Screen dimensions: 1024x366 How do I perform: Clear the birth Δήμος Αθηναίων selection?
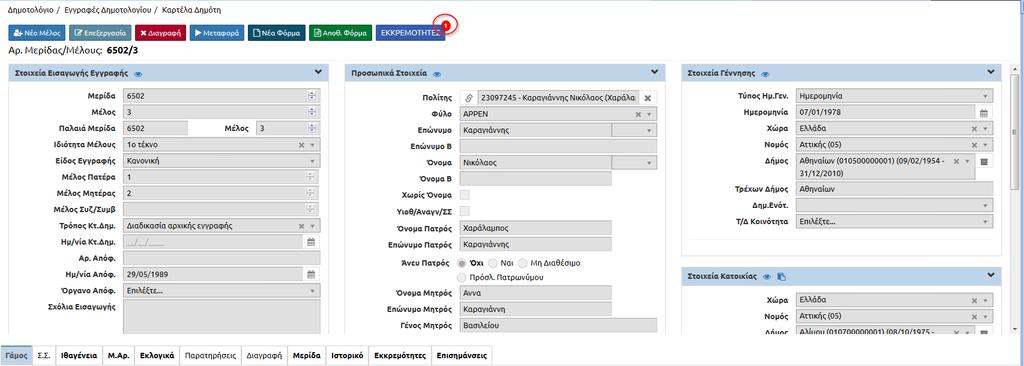click(957, 161)
